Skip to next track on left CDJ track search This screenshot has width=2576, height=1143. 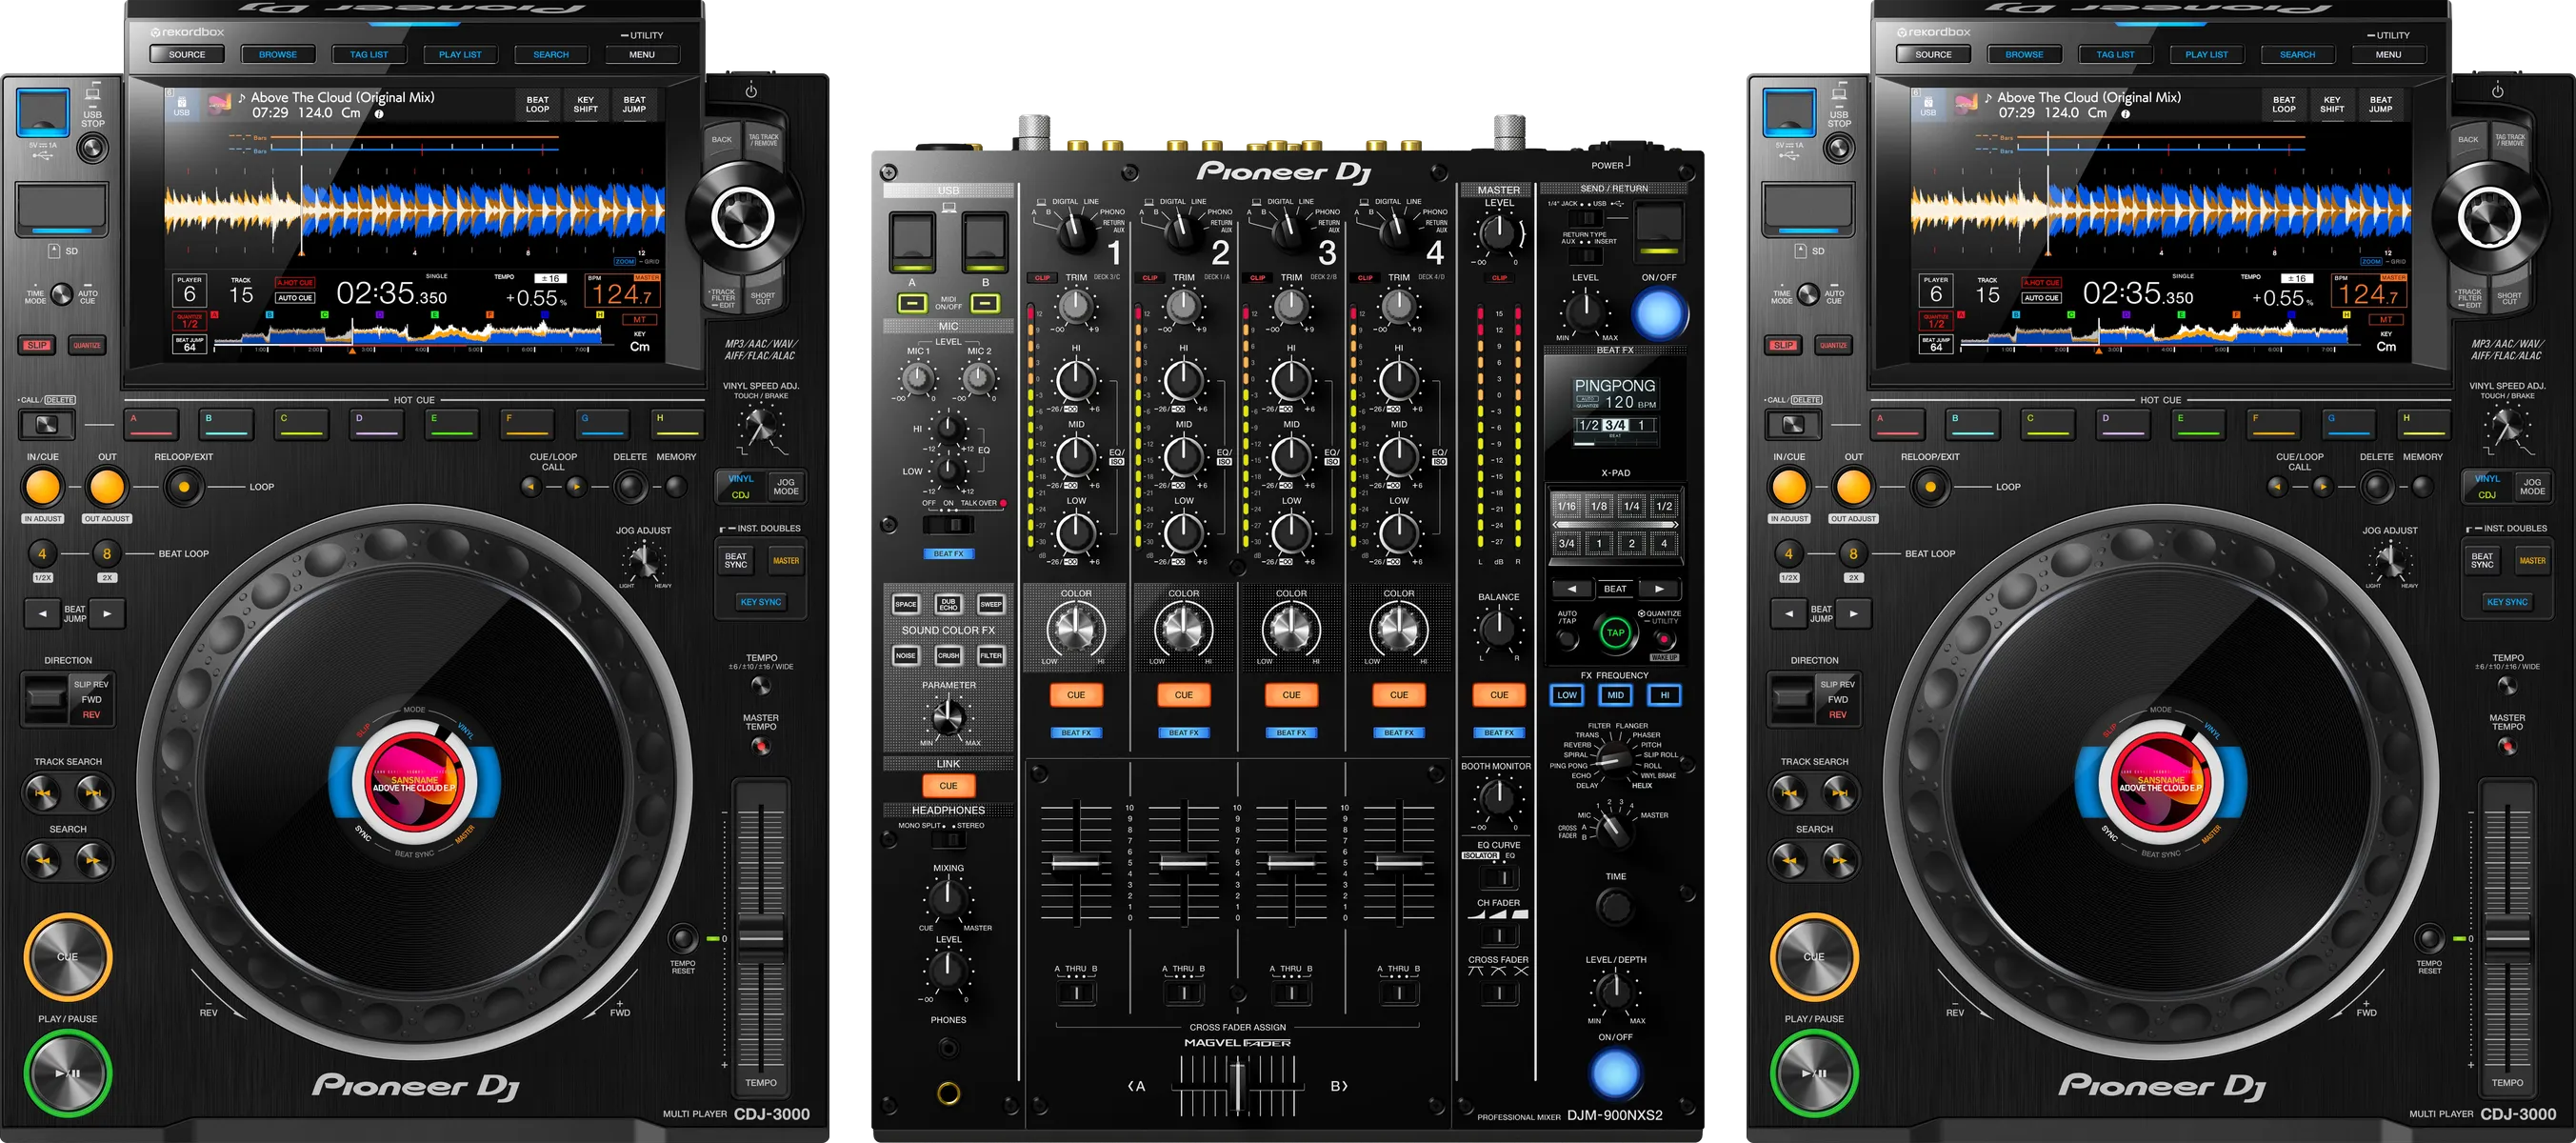click(x=93, y=793)
